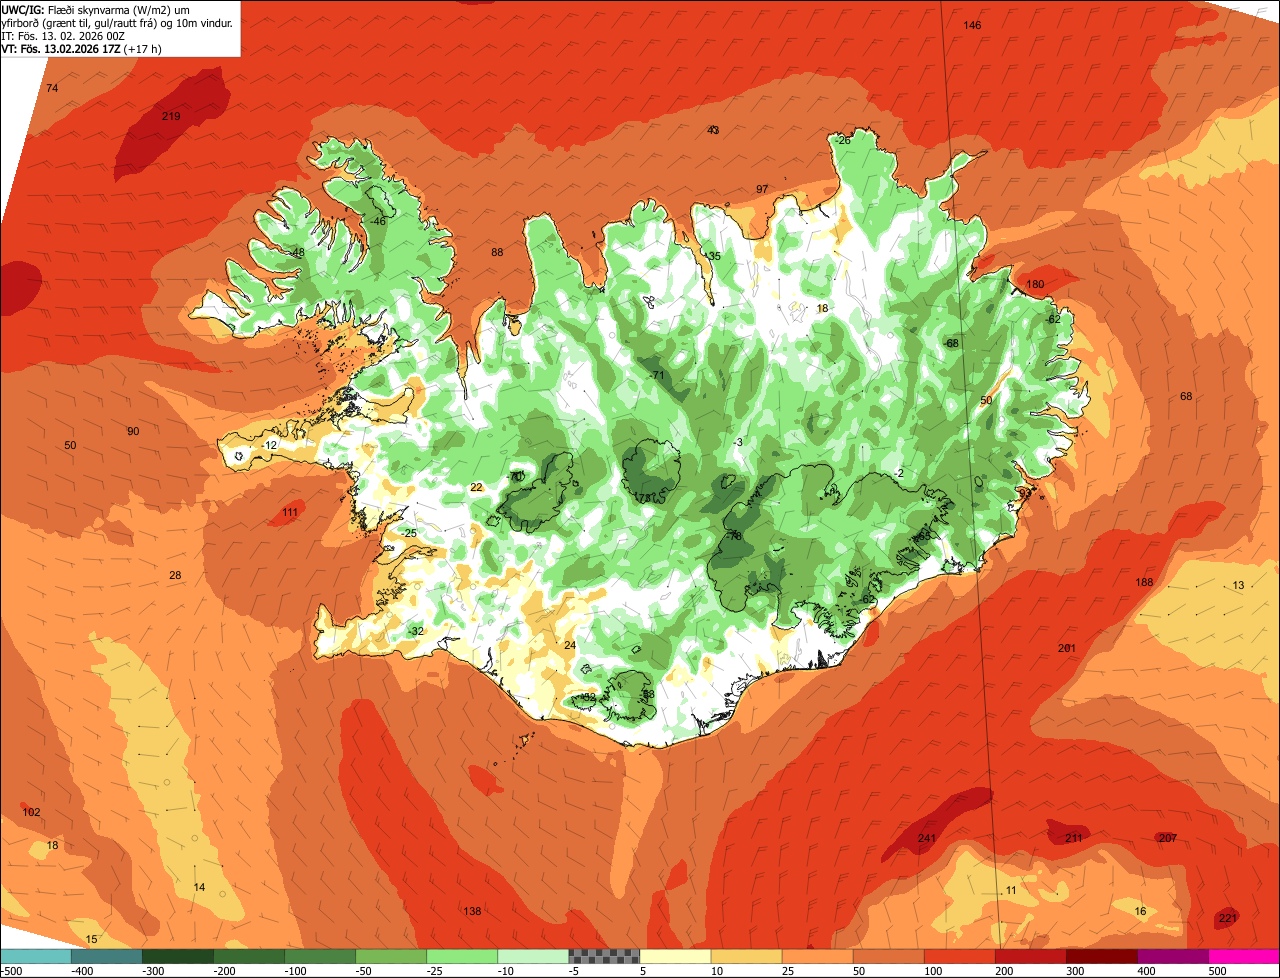Viewport: 1280px width, 978px height.
Task: Click the 102 value on the map
Action: click(31, 812)
